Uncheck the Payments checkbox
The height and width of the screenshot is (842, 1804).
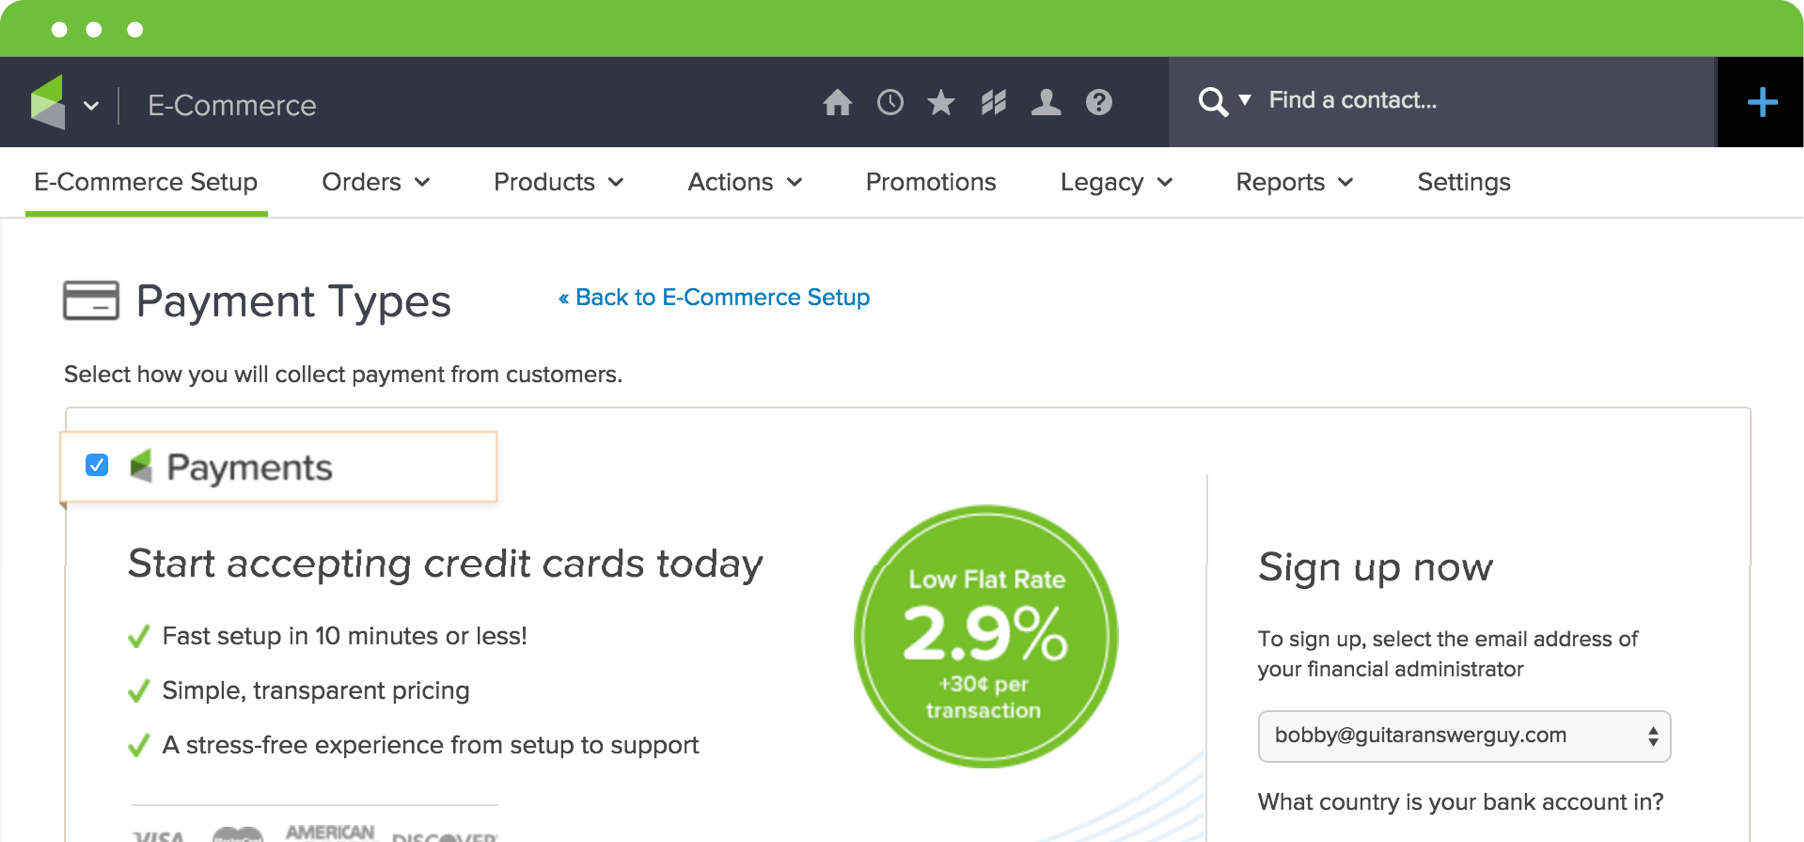(97, 465)
